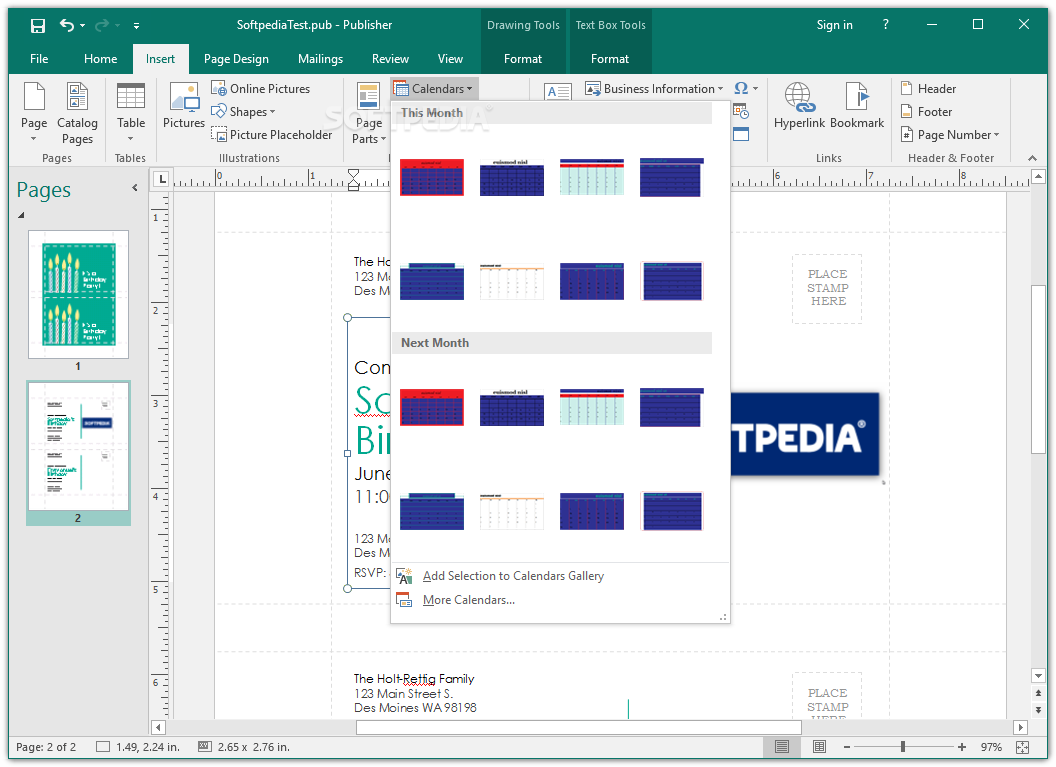1056x767 pixels.
Task: Insert a Footer
Action: coord(926,112)
